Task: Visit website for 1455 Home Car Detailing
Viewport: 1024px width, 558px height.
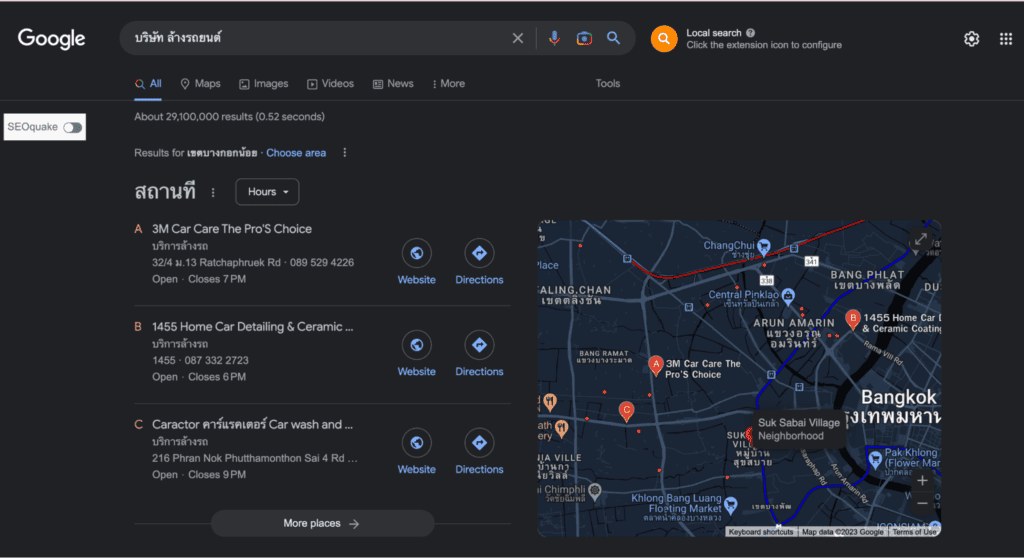Action: coord(417,355)
